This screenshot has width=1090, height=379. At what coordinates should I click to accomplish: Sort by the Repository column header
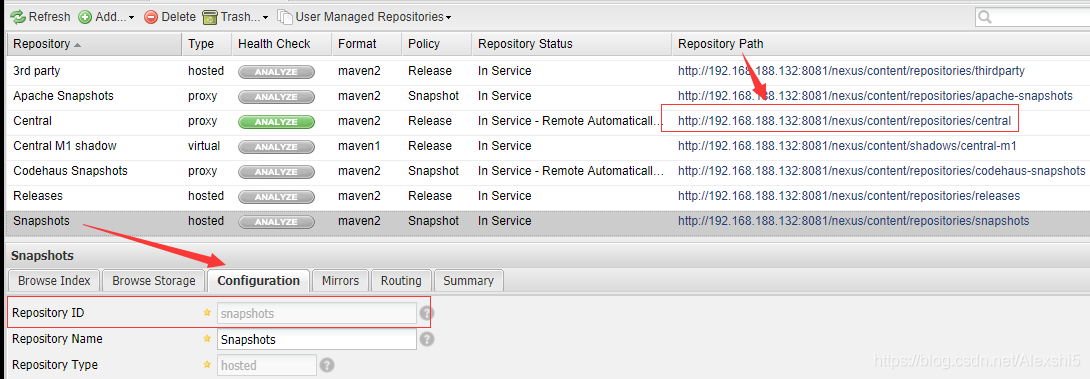click(x=94, y=44)
